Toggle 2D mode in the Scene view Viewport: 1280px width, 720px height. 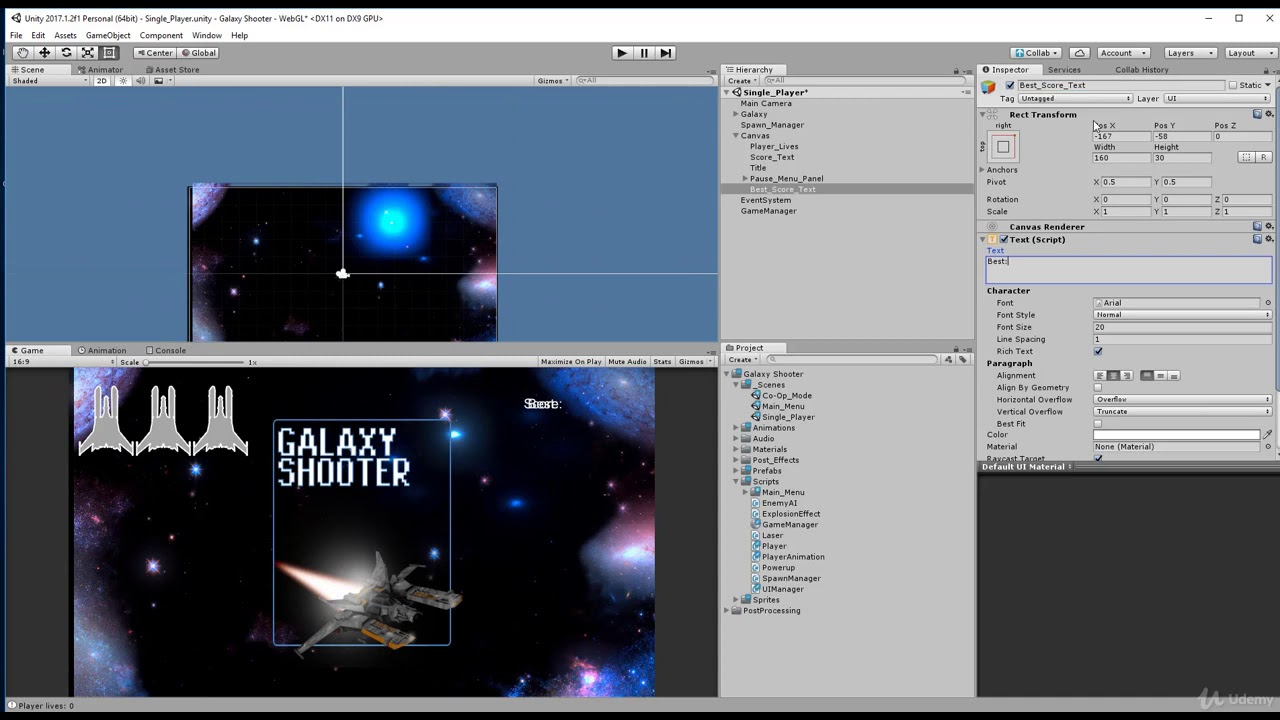[x=102, y=81]
